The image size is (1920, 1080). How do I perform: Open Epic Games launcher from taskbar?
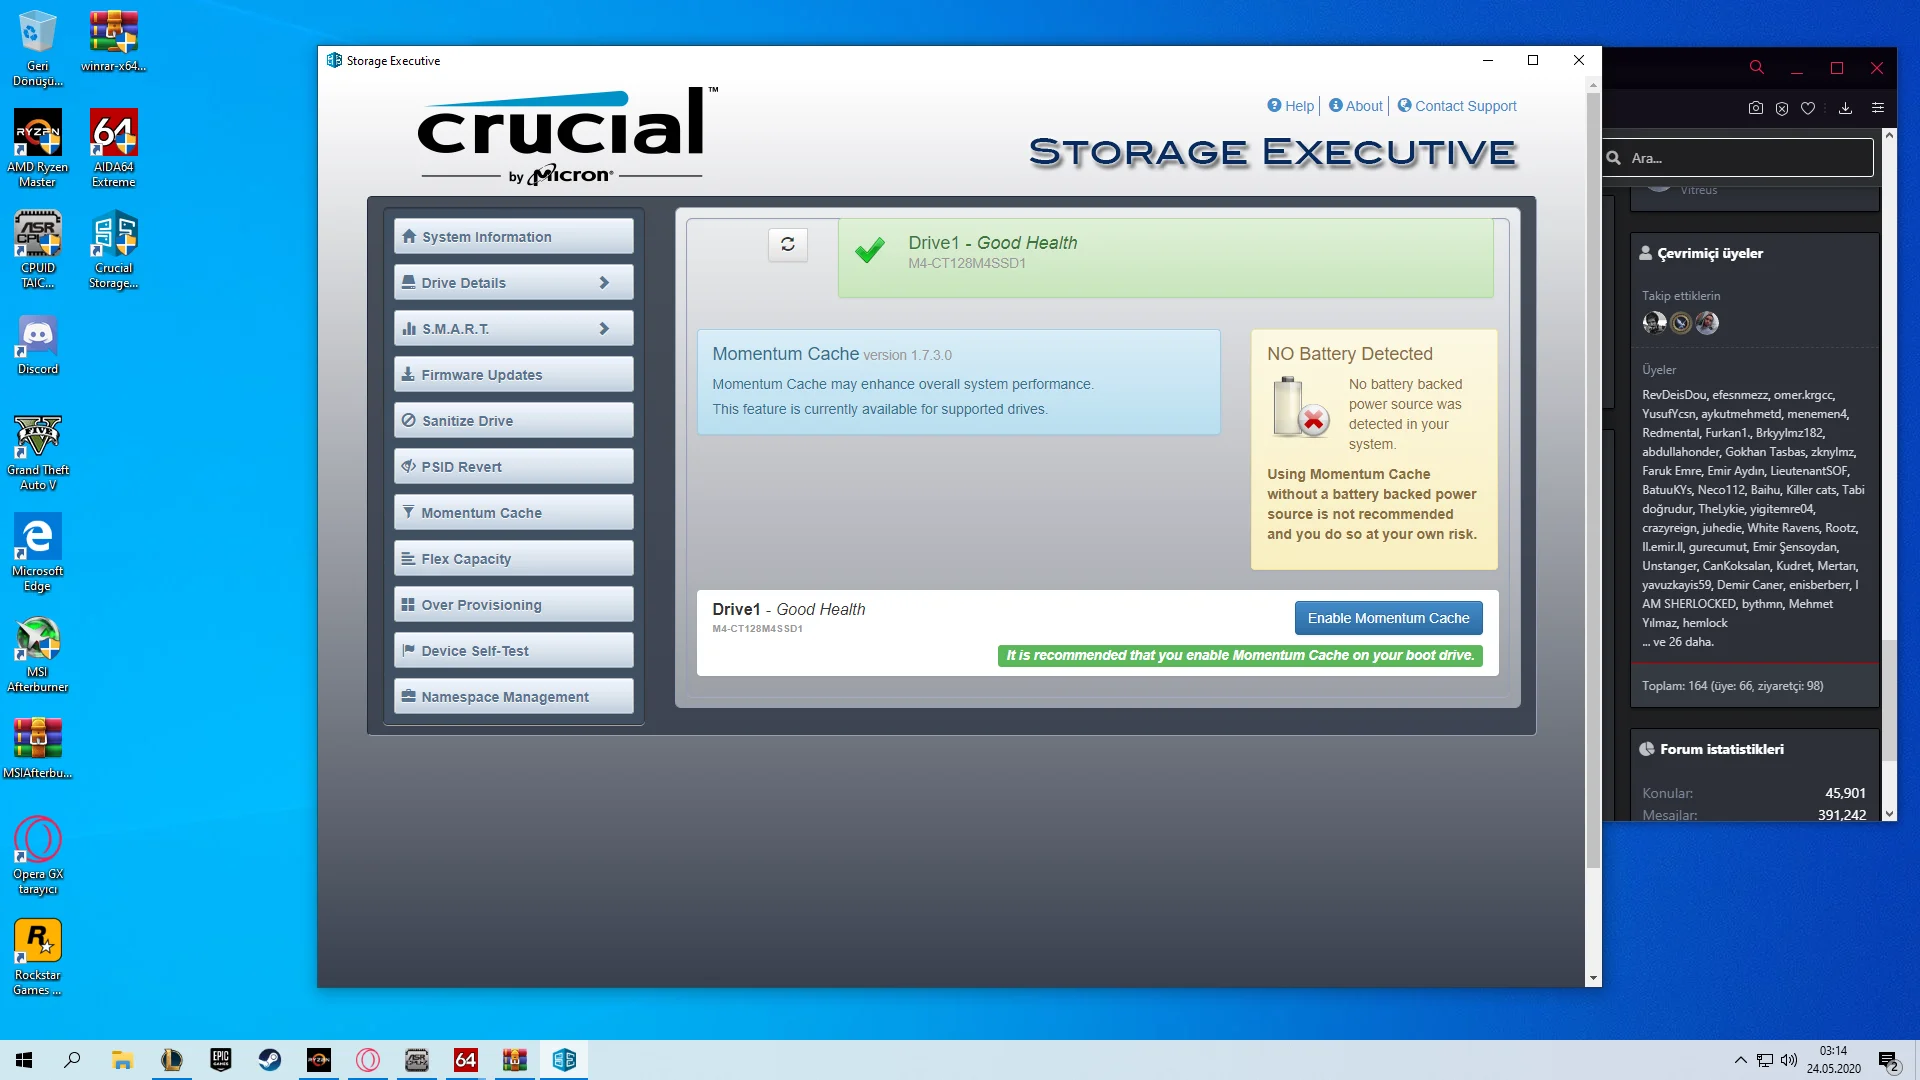click(221, 1060)
